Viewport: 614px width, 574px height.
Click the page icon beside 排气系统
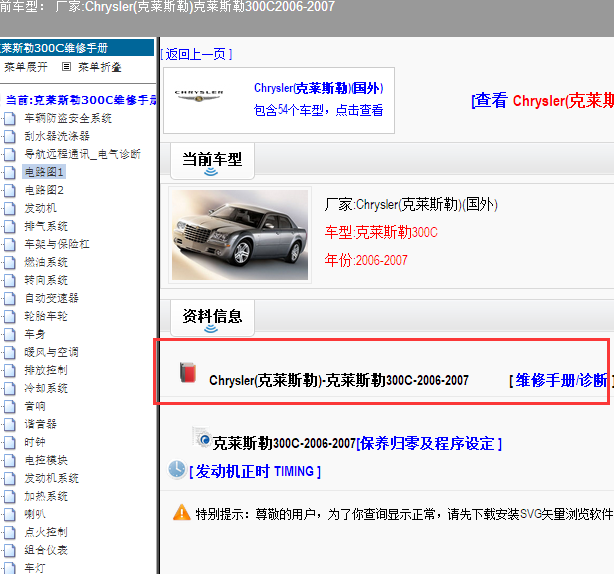(10, 226)
